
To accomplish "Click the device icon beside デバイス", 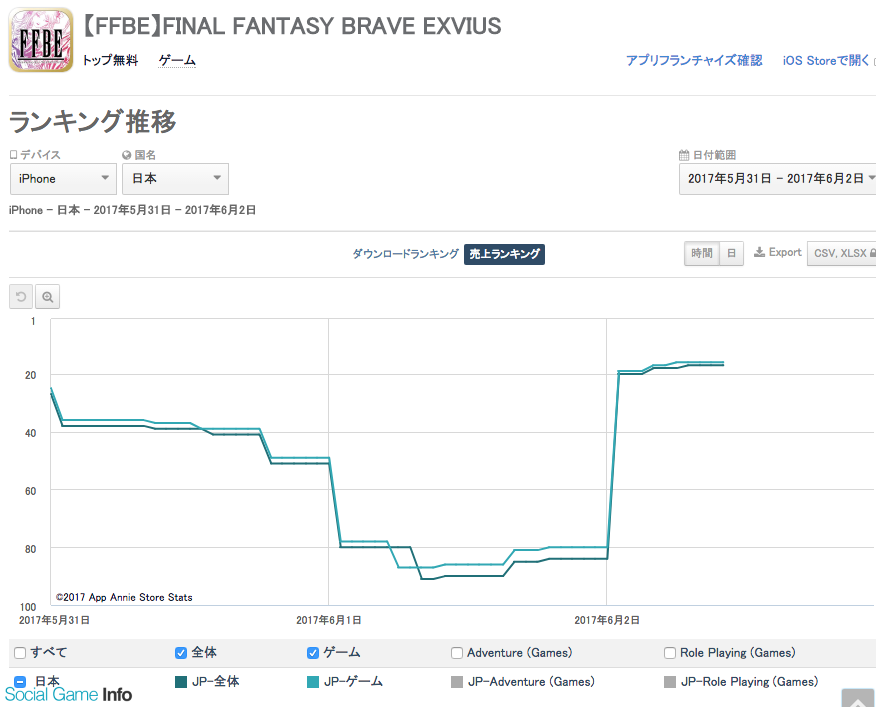I will point(13,155).
